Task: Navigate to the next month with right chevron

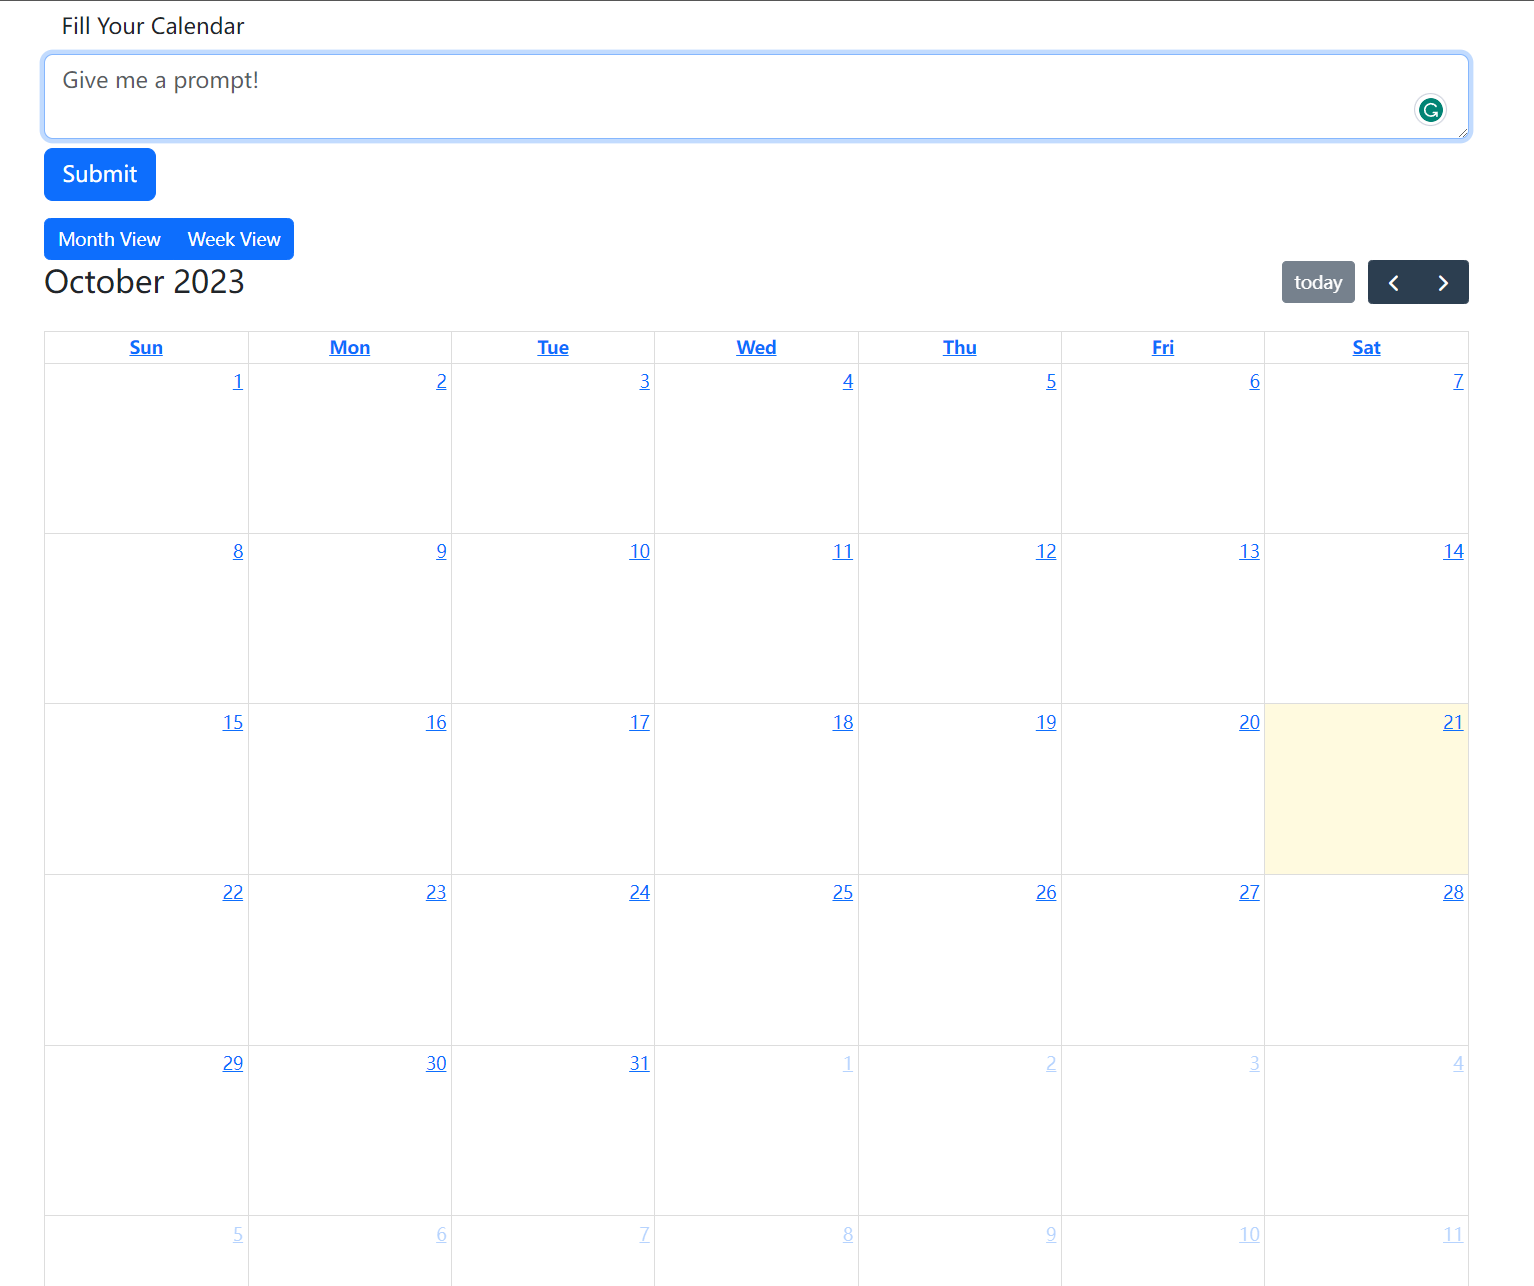Action: point(1443,282)
